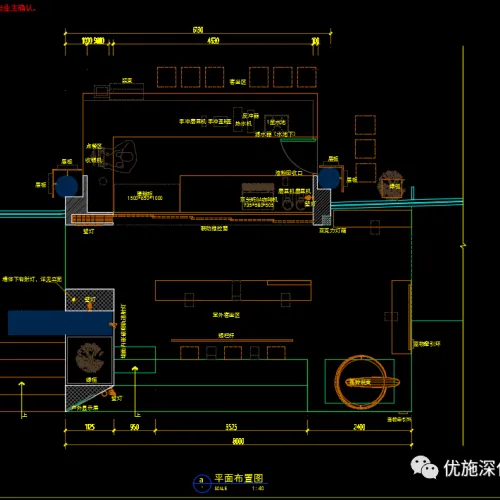This screenshot has width=500, height=500.
Task: Click the plant symbol in left planter box
Action: [x=89, y=358]
